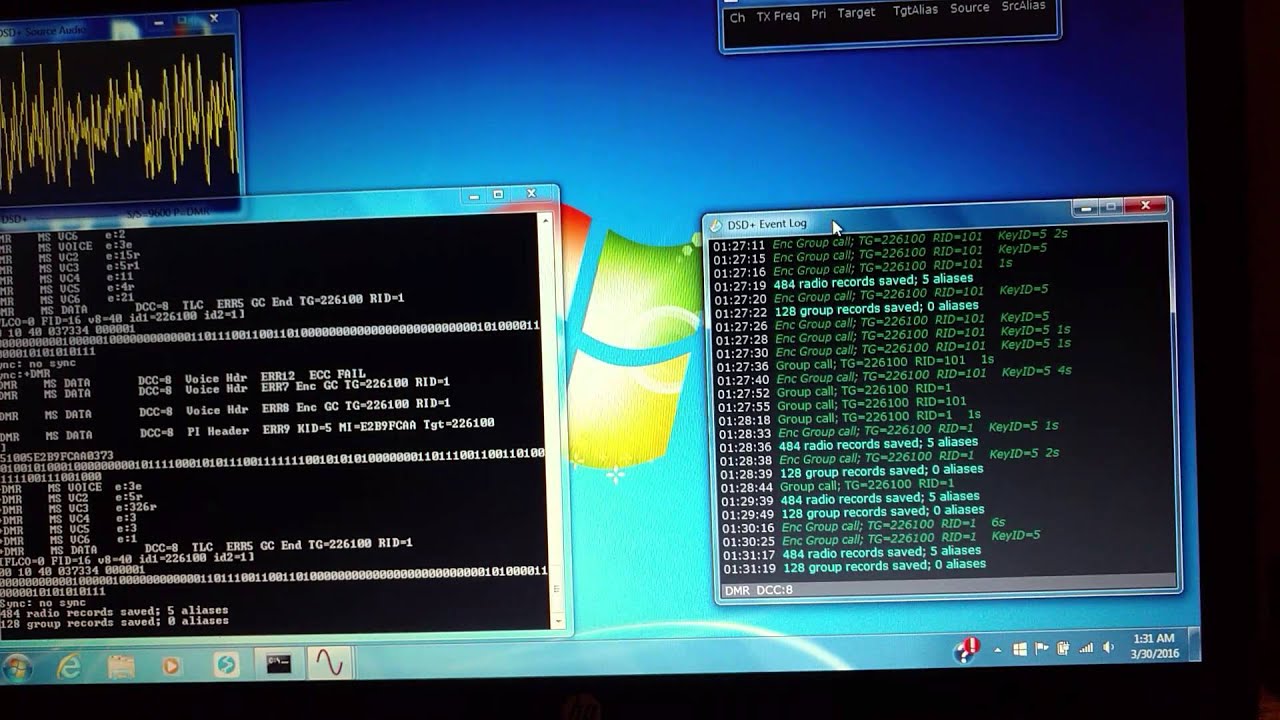Screen dimensions: 1280x720
Task: Open File Explorer from the taskbar
Action: pos(121,667)
